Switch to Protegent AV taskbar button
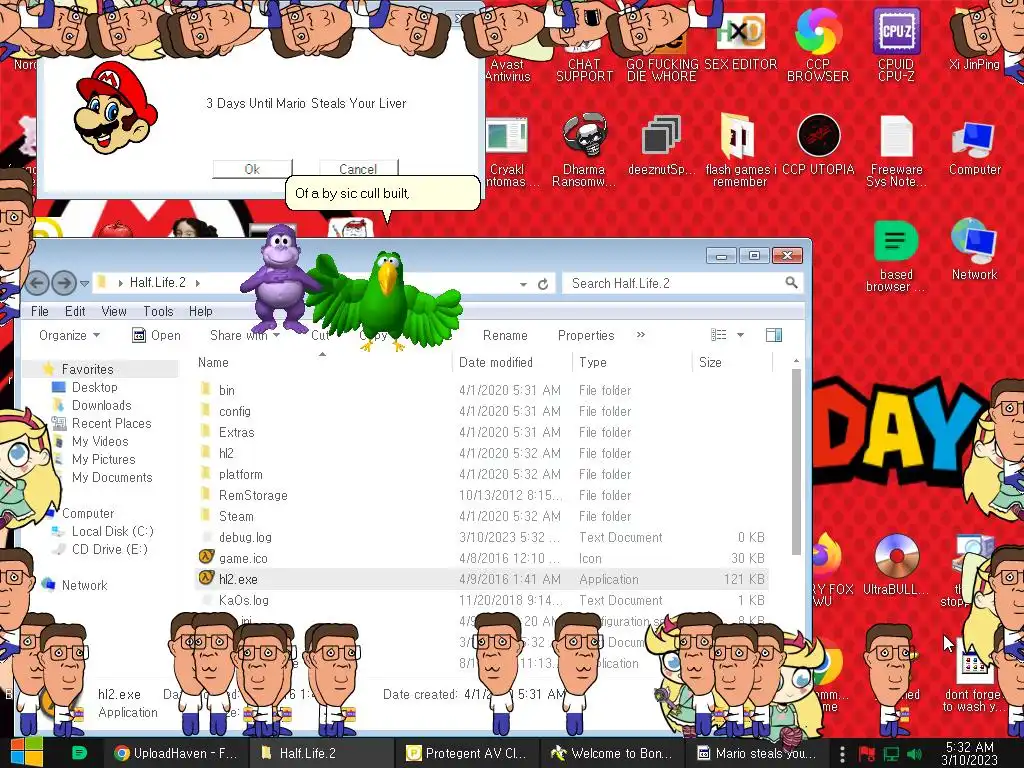 [x=466, y=753]
